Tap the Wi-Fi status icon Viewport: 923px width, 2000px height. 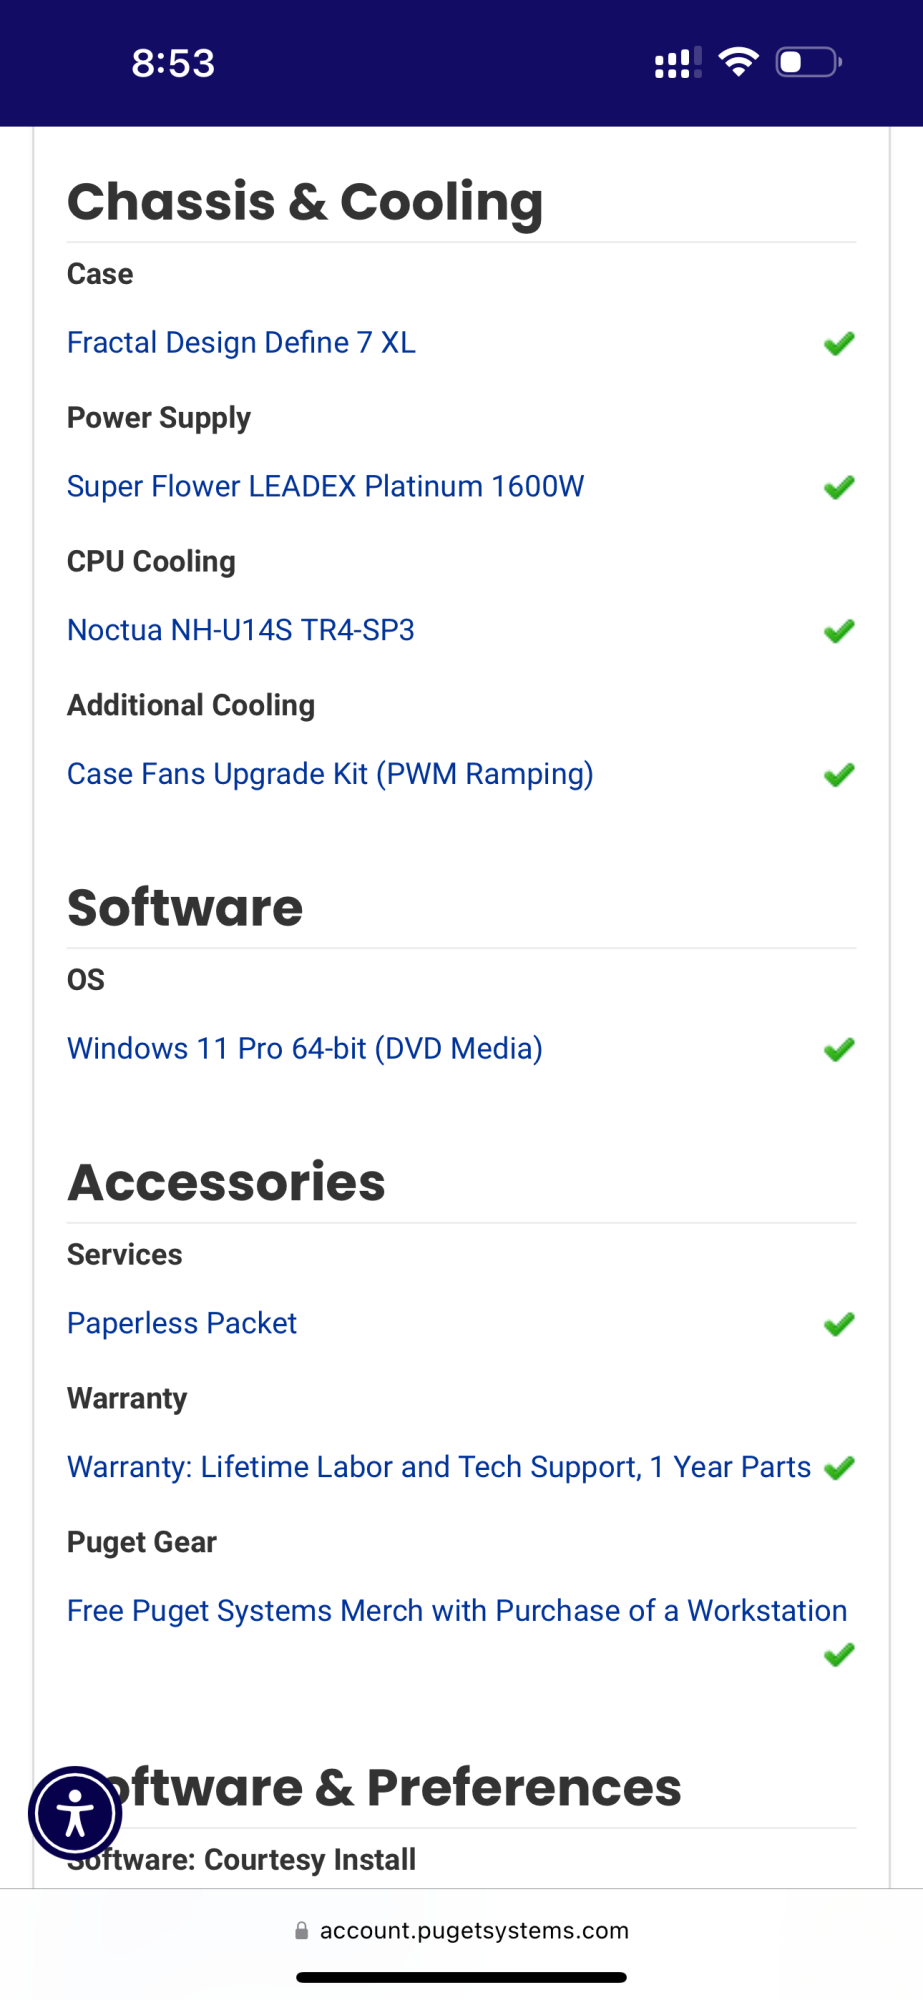pos(739,62)
